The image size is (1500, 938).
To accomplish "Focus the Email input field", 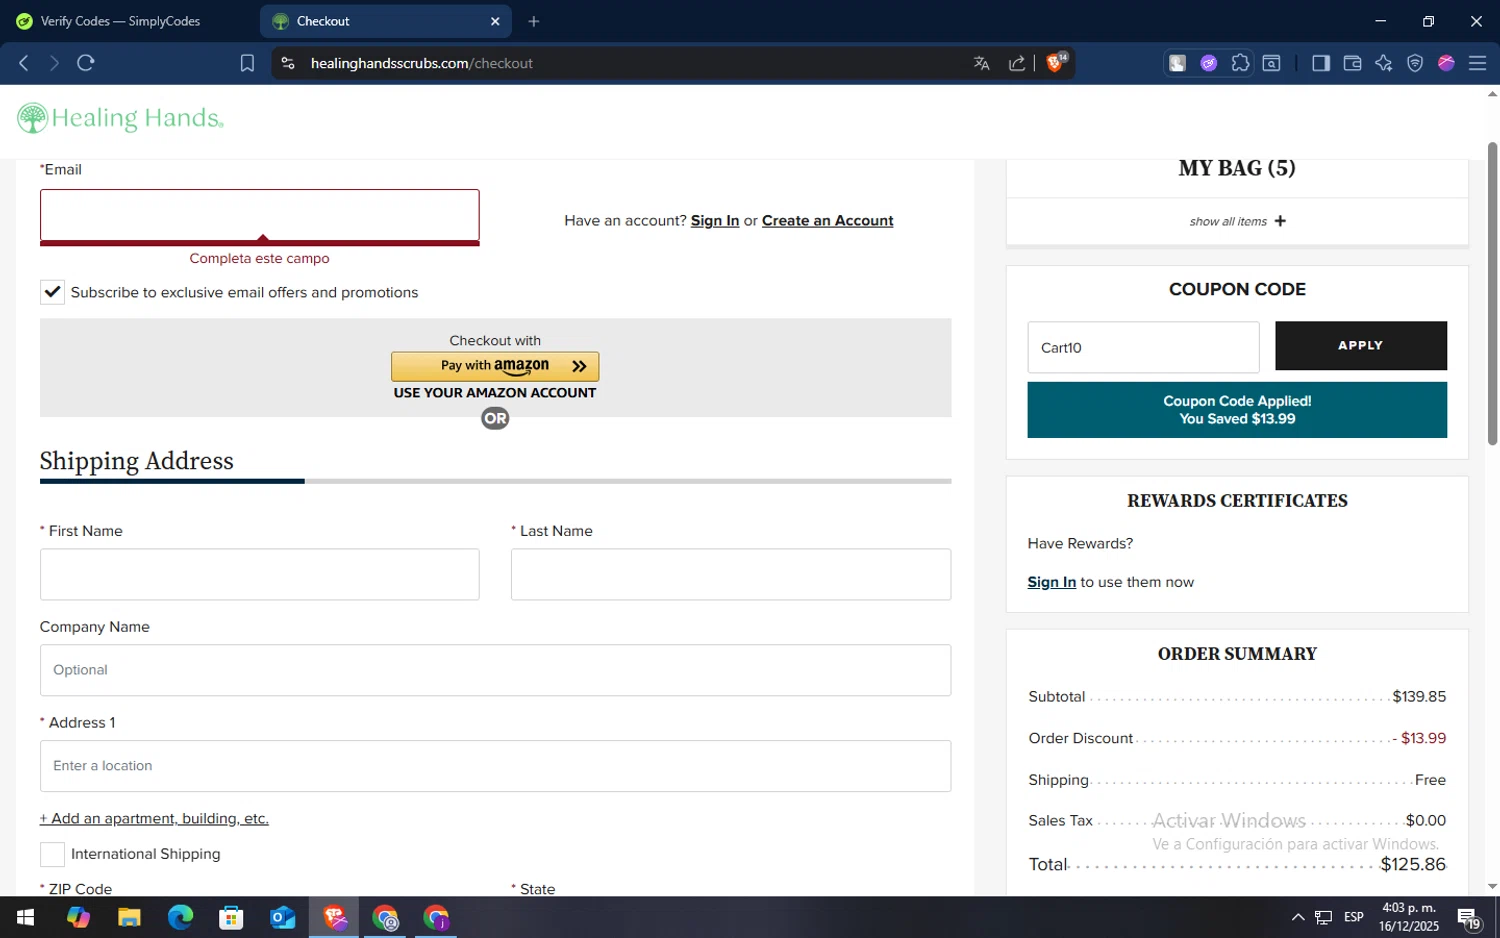I will (259, 216).
